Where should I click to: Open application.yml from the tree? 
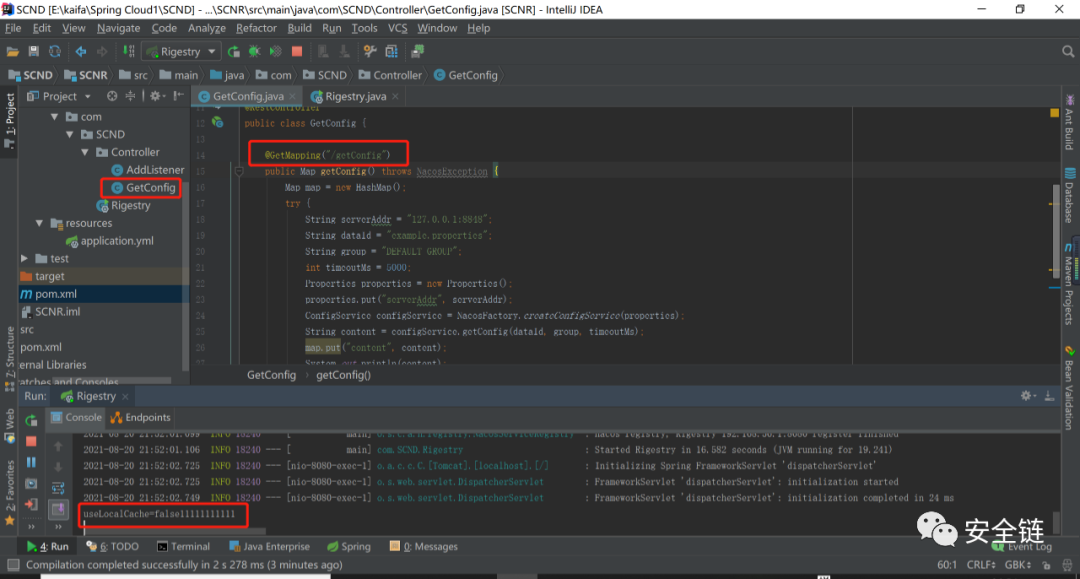110,241
